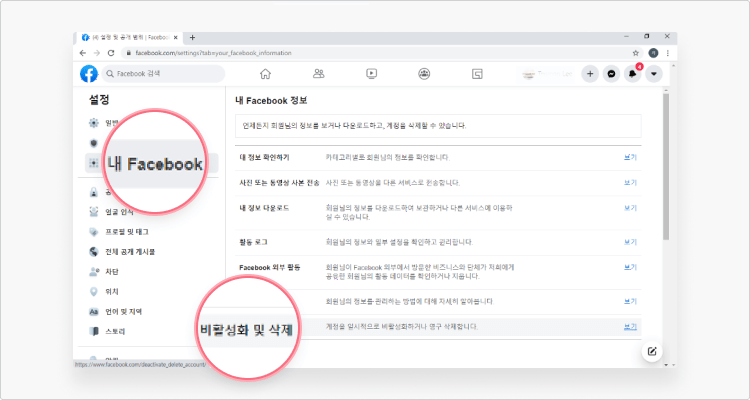Select 차단 in settings sidebar
The height and width of the screenshot is (400, 750).
[x=103, y=272]
